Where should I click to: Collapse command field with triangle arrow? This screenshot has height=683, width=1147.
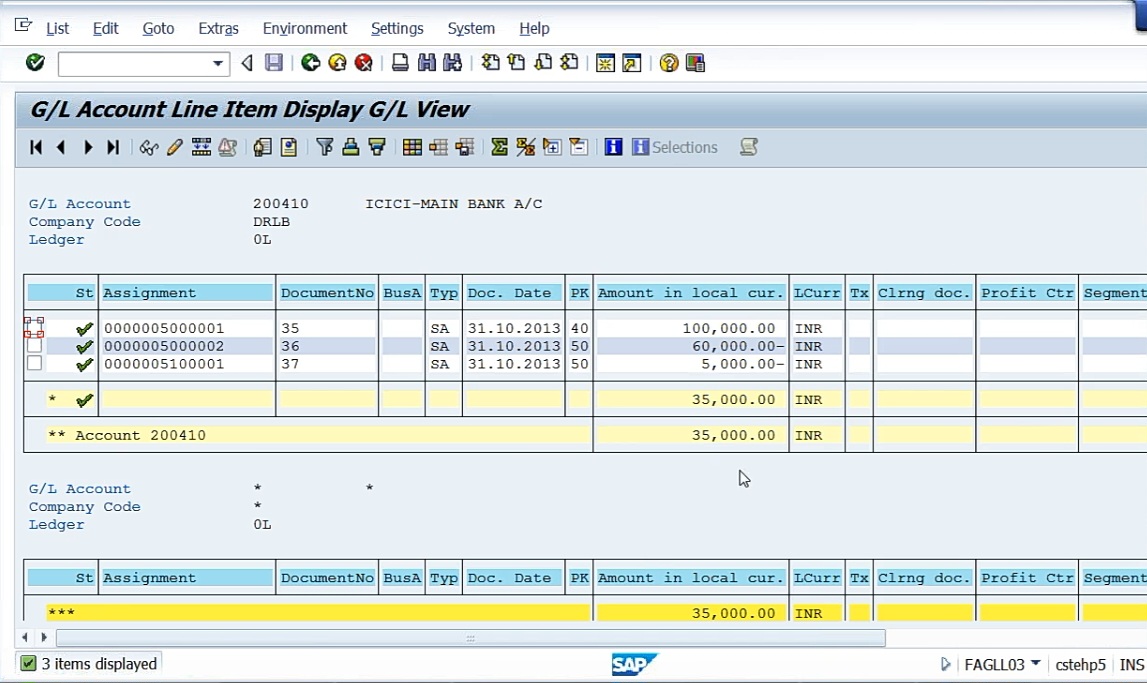(x=247, y=63)
